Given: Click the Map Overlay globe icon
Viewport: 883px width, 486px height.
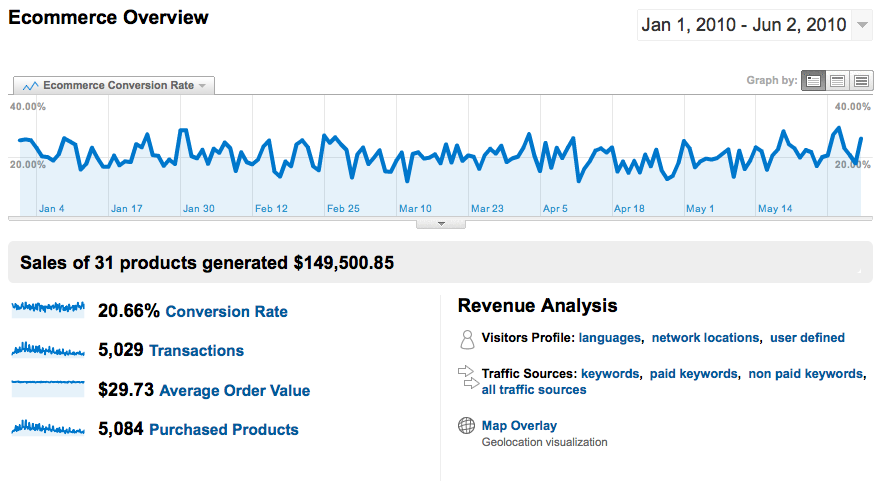Looking at the screenshot, I should [466, 426].
